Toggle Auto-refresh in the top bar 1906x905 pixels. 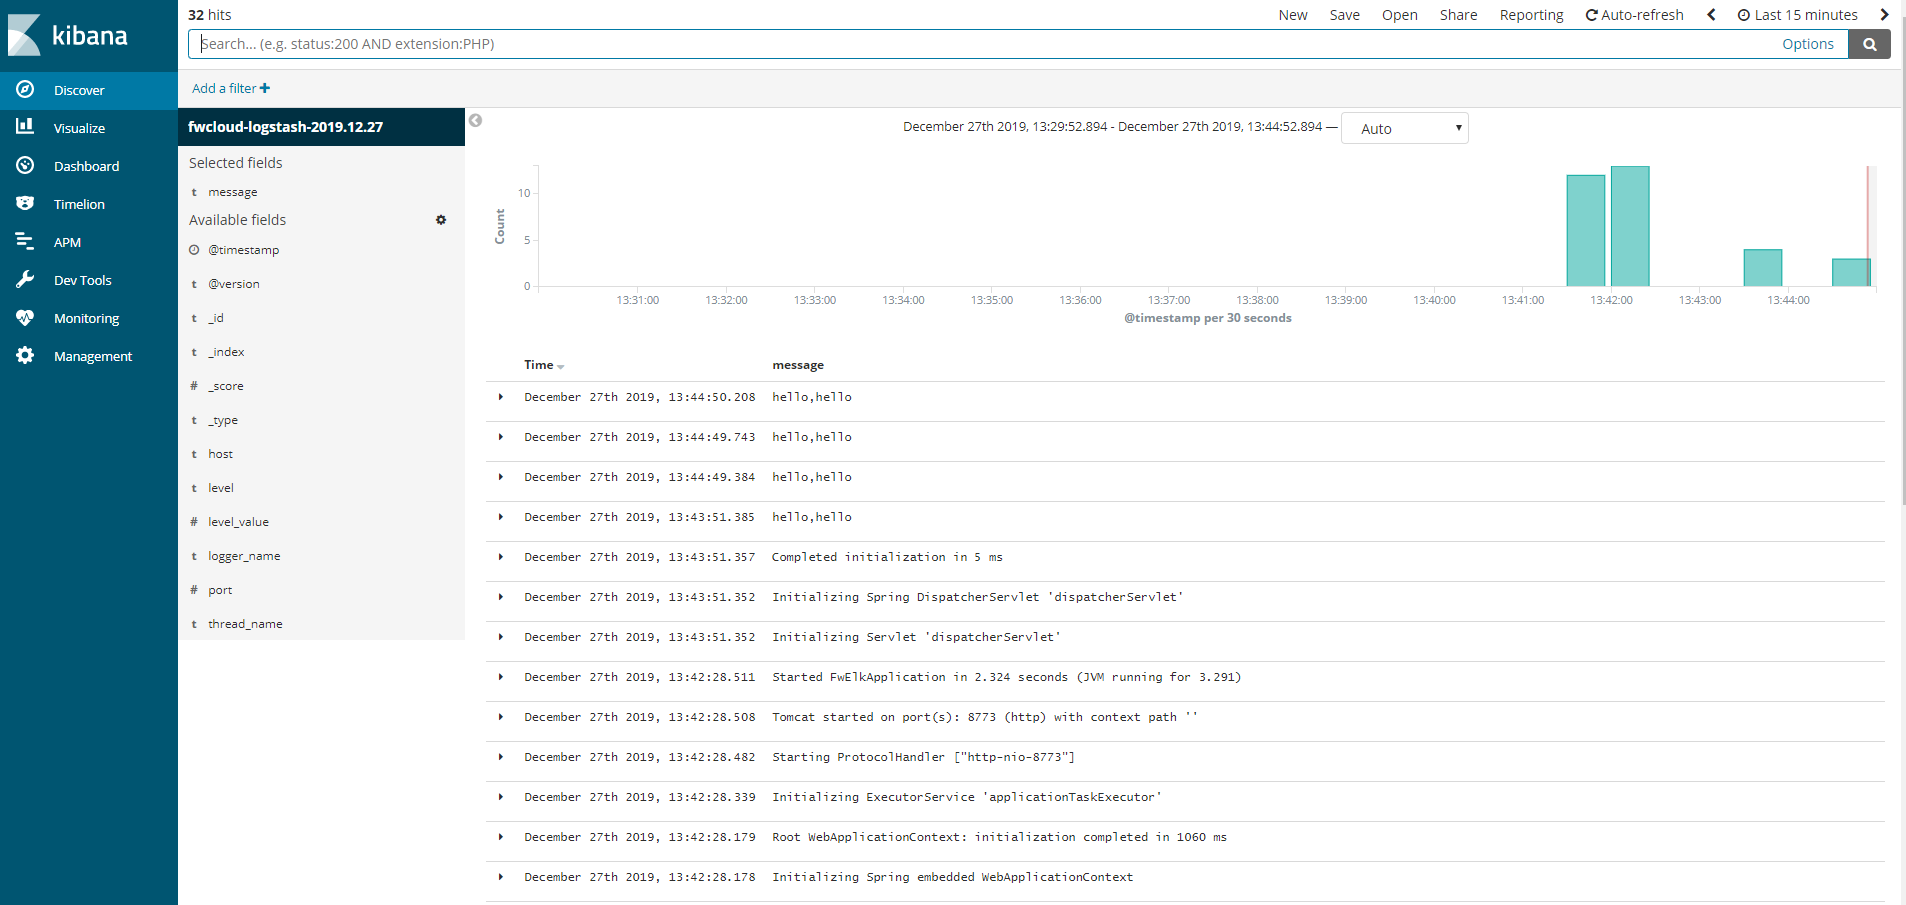1634,15
